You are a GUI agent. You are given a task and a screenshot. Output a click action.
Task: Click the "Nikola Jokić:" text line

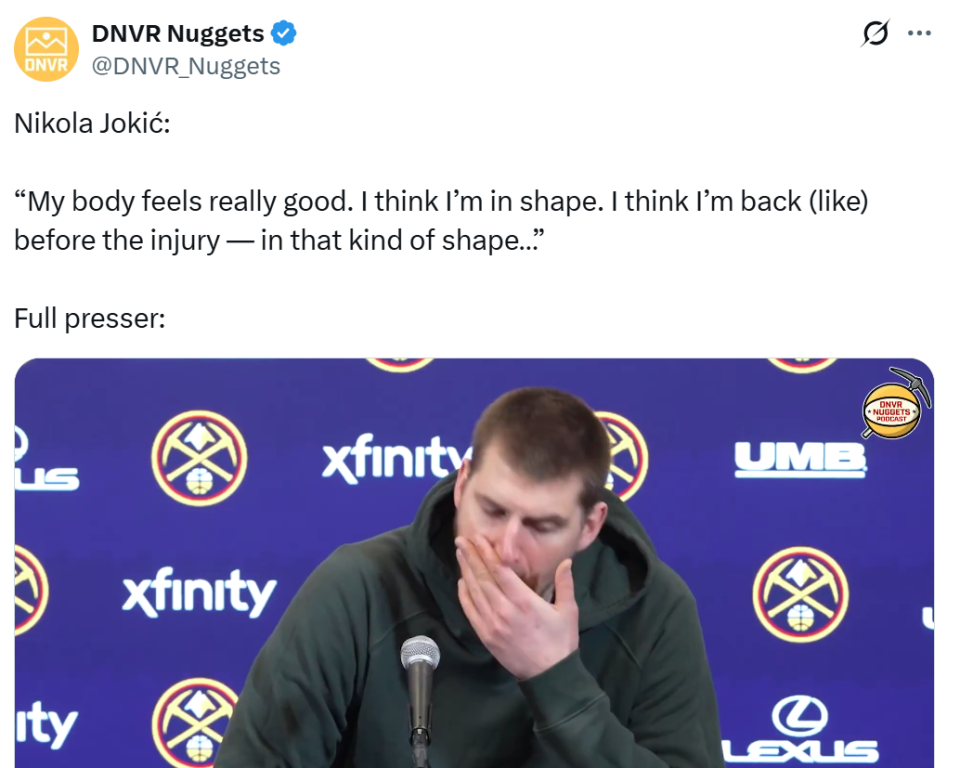(92, 124)
